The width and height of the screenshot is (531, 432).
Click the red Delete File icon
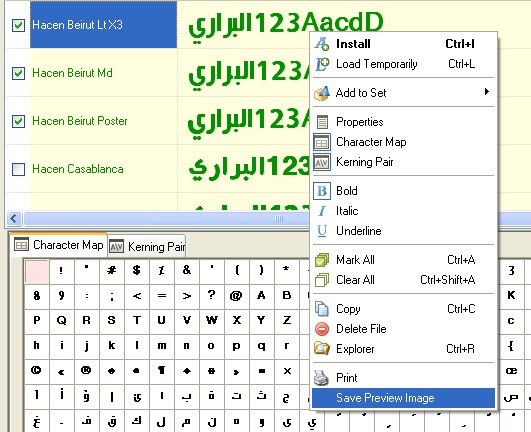click(322, 329)
